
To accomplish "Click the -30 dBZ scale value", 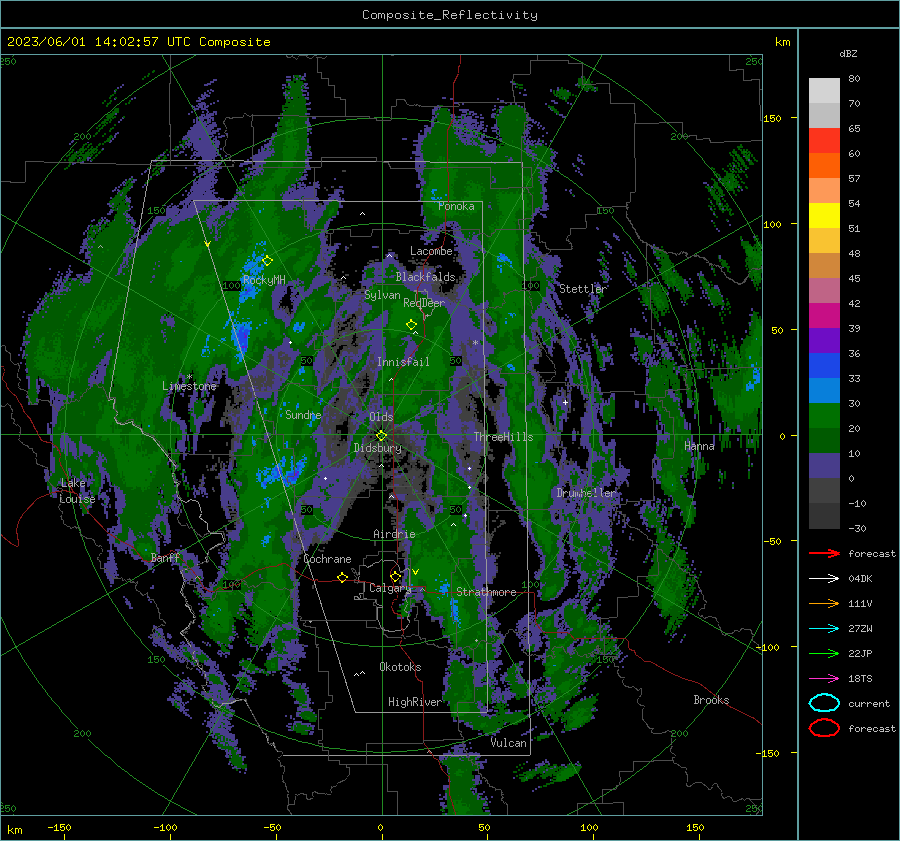I will (857, 528).
